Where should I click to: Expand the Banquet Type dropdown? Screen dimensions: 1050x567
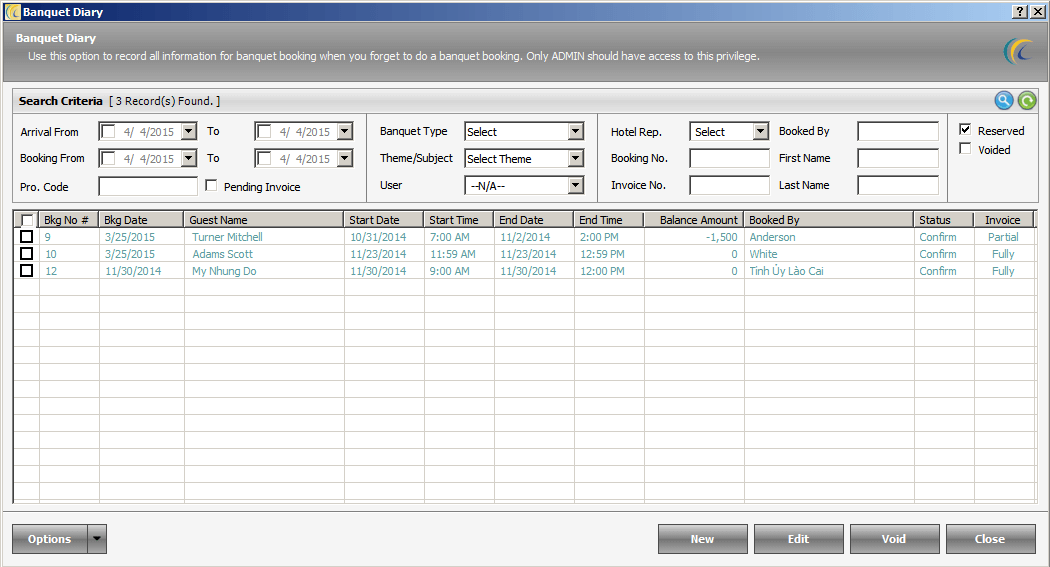(x=575, y=132)
